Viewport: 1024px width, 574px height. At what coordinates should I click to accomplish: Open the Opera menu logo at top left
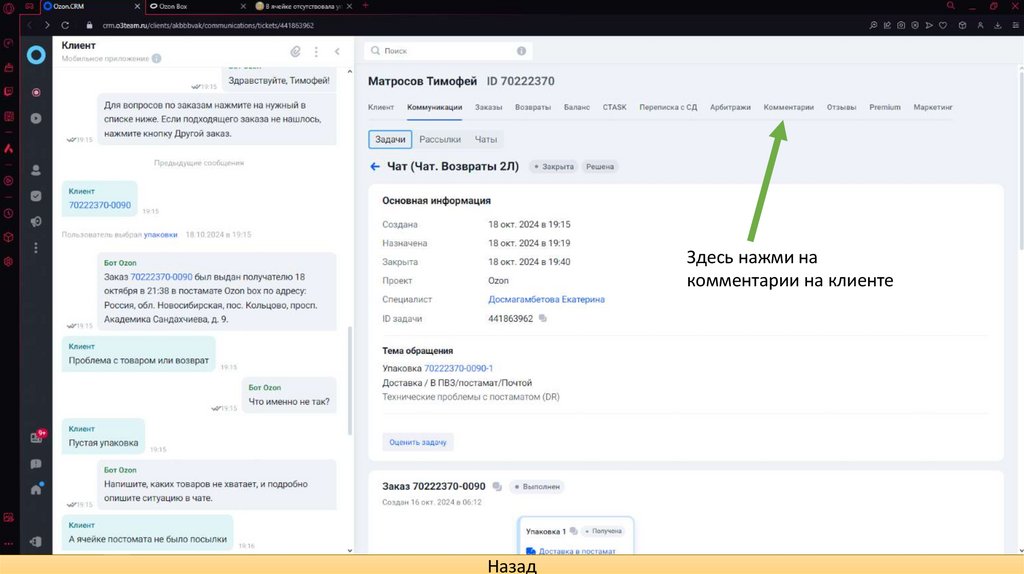(8, 8)
